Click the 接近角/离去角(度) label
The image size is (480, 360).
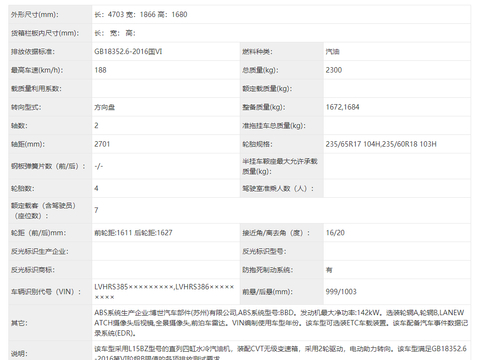point(276,233)
